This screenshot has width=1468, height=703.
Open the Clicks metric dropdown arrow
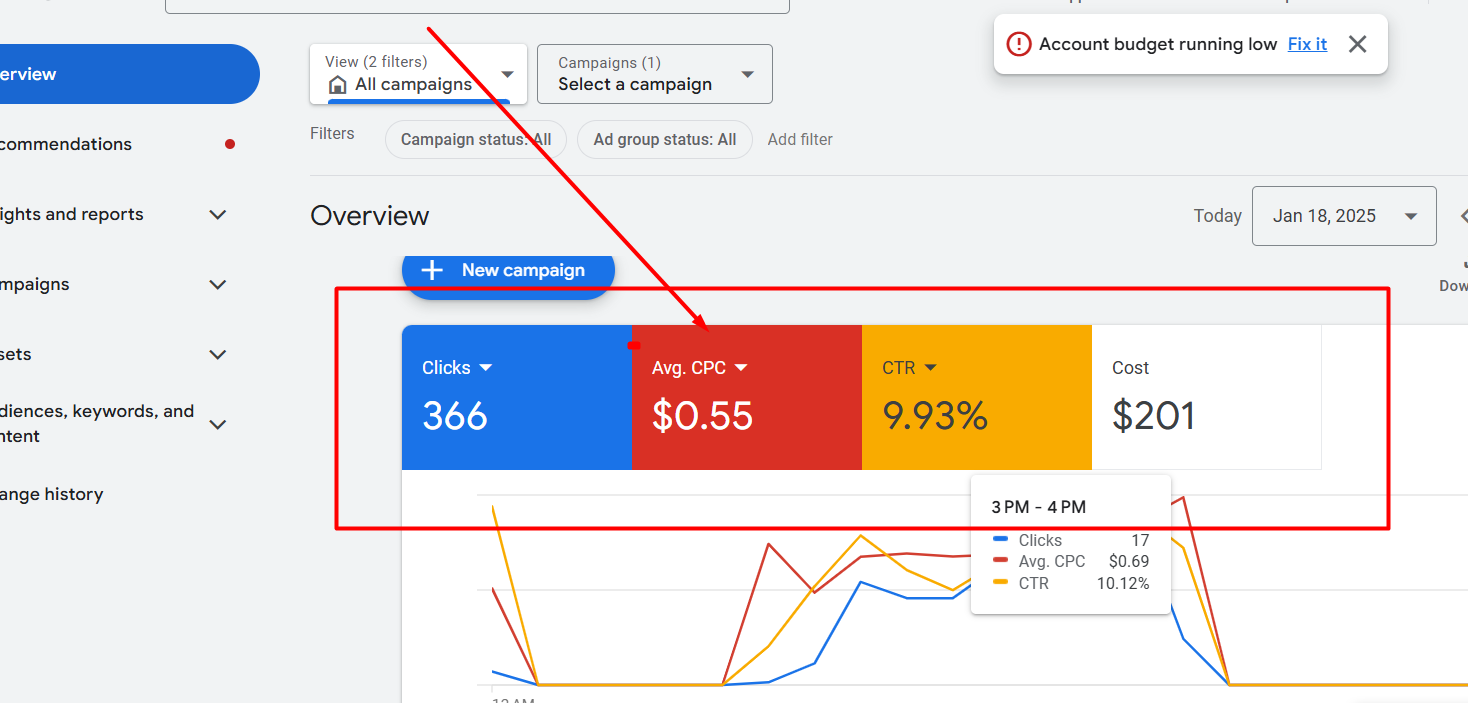pyautogui.click(x=486, y=368)
